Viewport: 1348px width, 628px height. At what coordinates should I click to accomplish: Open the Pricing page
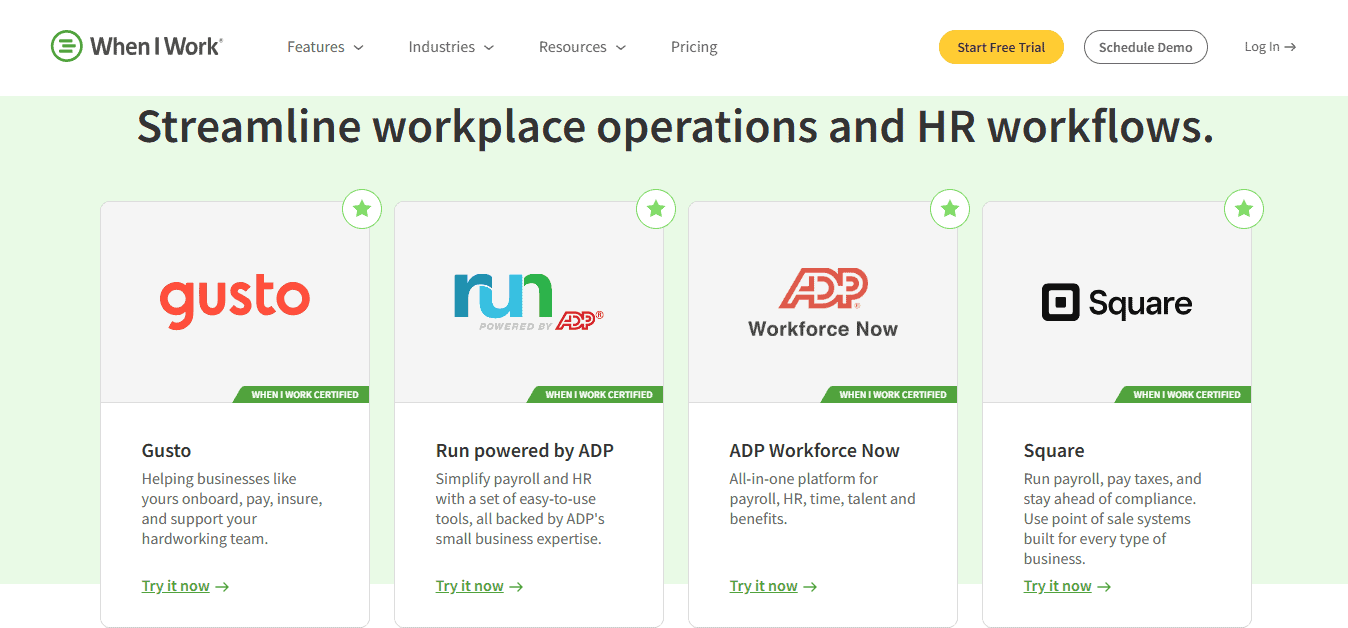point(694,47)
